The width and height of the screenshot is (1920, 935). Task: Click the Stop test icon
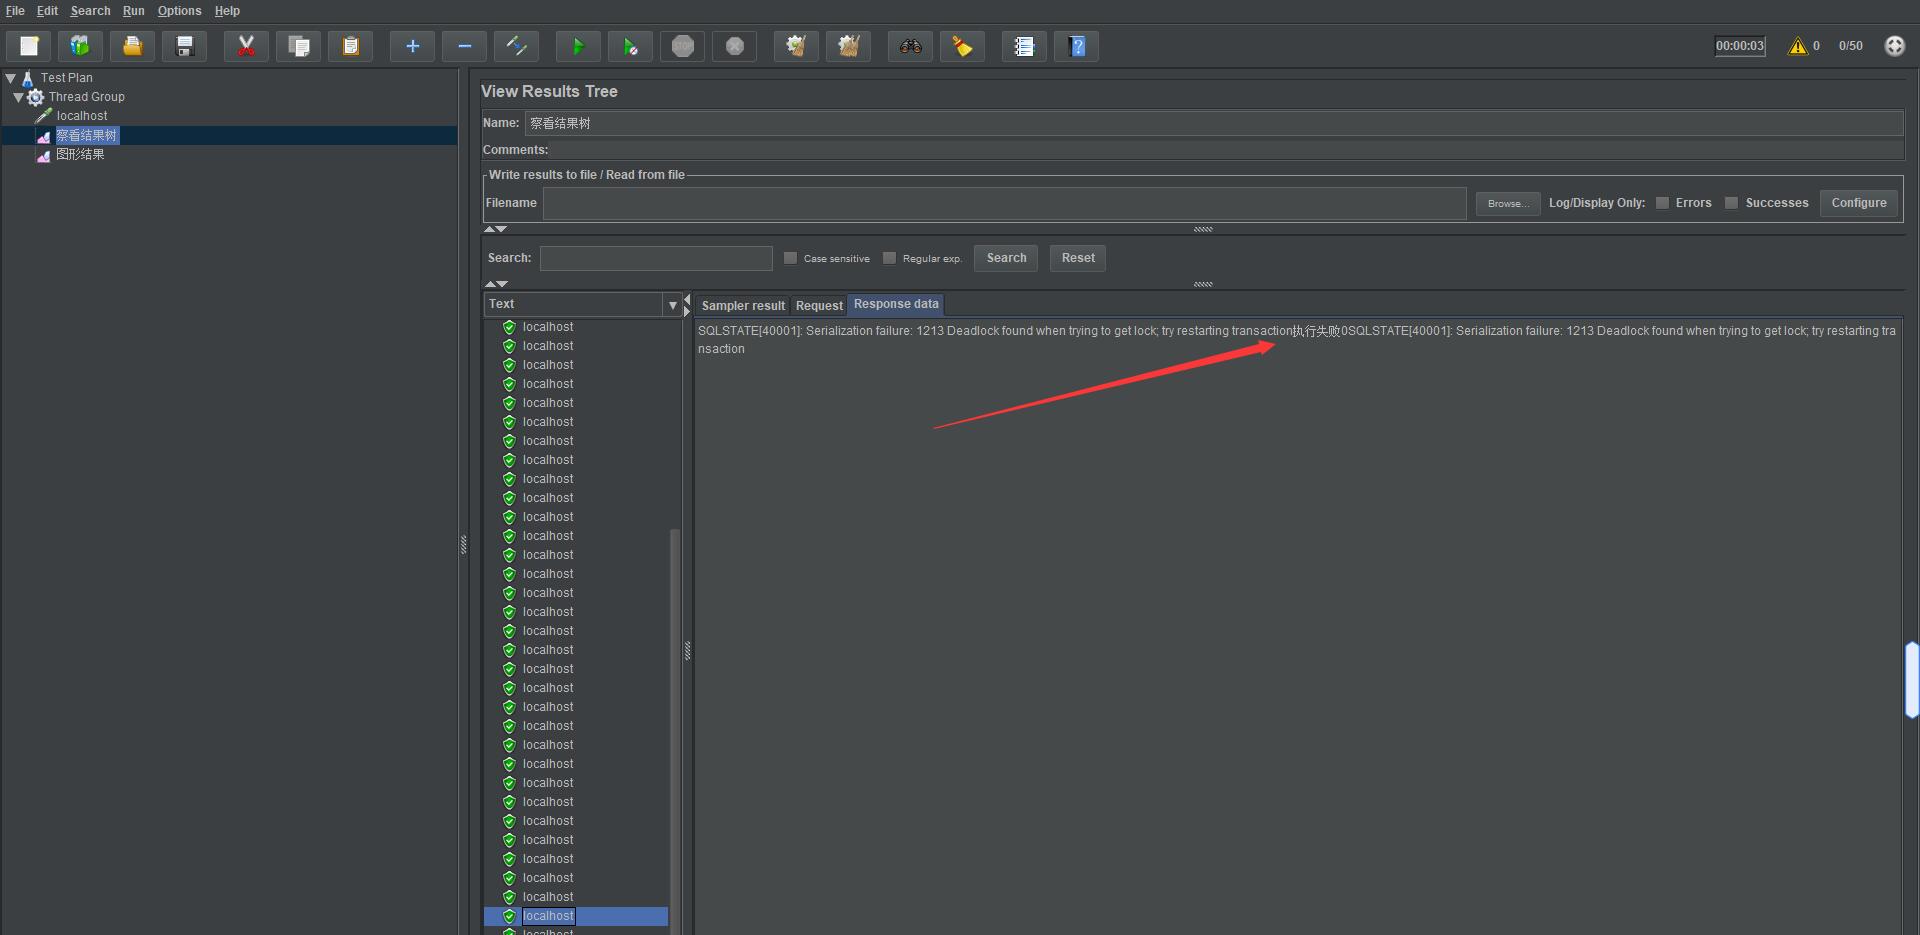(x=683, y=46)
